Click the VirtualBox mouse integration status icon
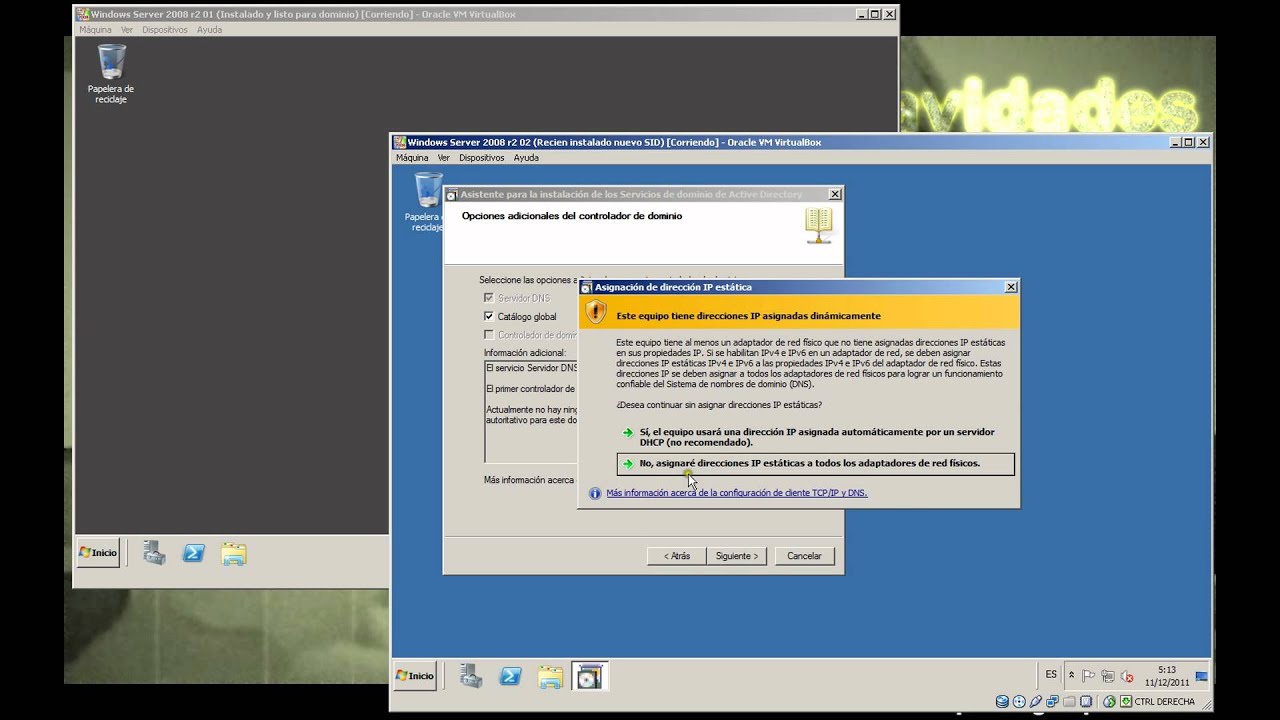This screenshot has width=1280, height=720. (1110, 702)
